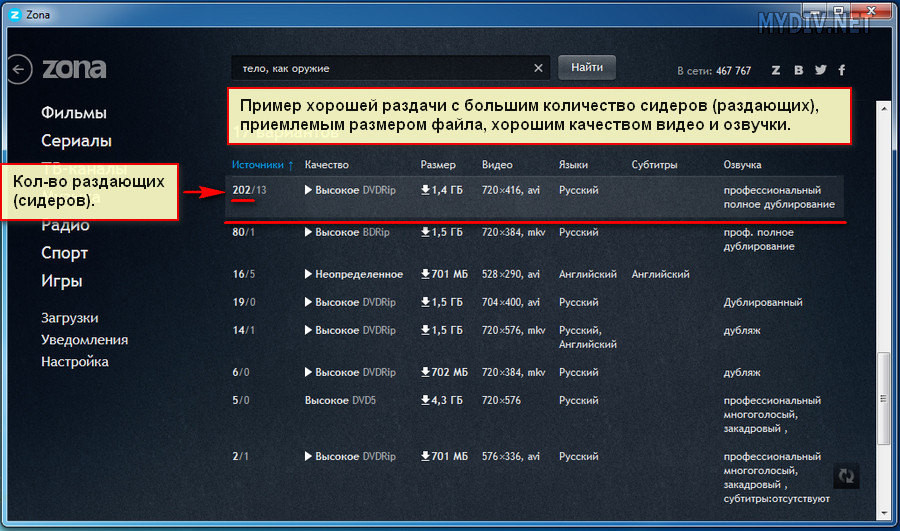Click the Английский subtitles cell
900x531 pixels.
660,274
